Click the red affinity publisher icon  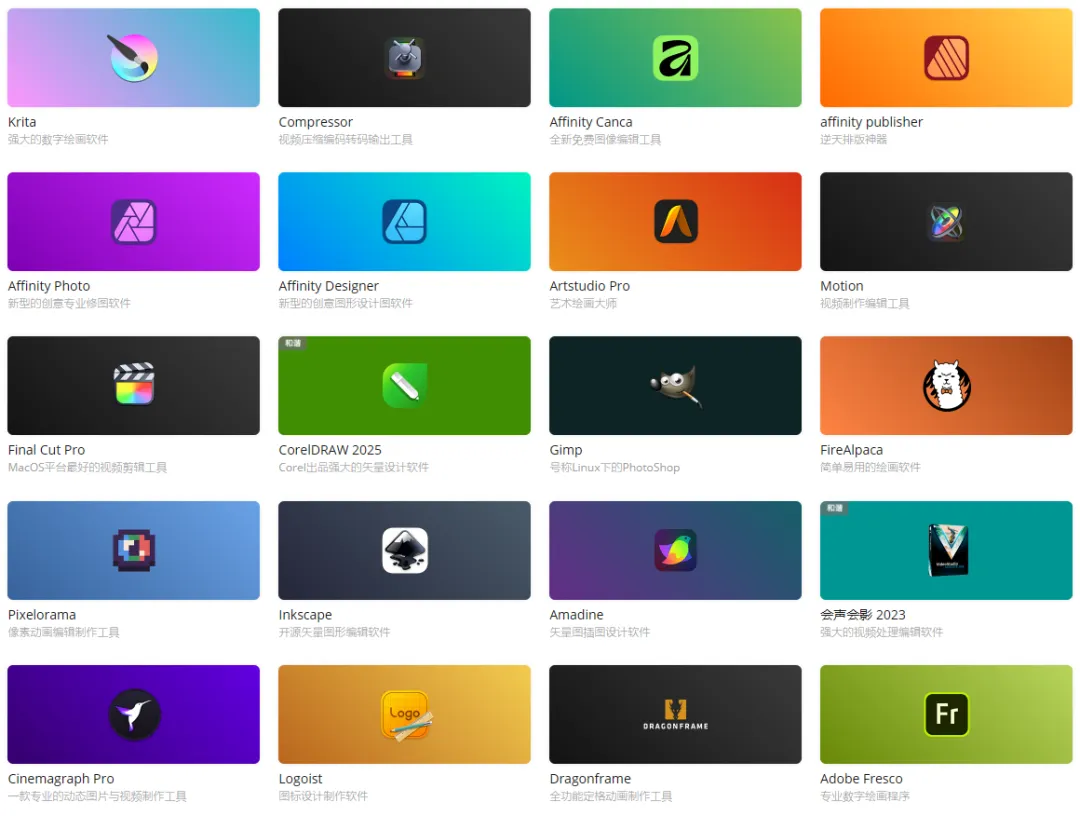point(946,58)
